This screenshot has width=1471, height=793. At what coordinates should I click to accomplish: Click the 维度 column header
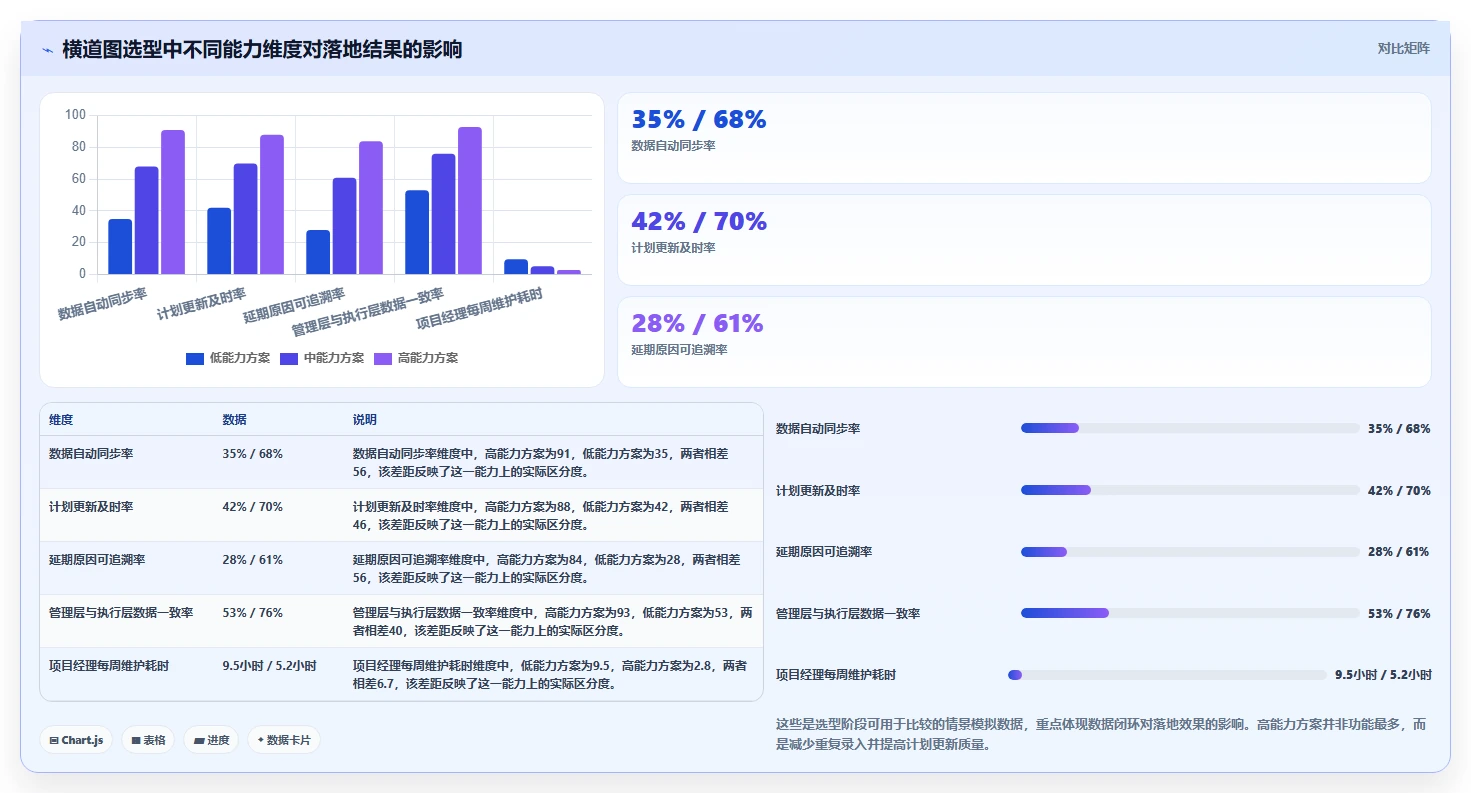tap(61, 420)
